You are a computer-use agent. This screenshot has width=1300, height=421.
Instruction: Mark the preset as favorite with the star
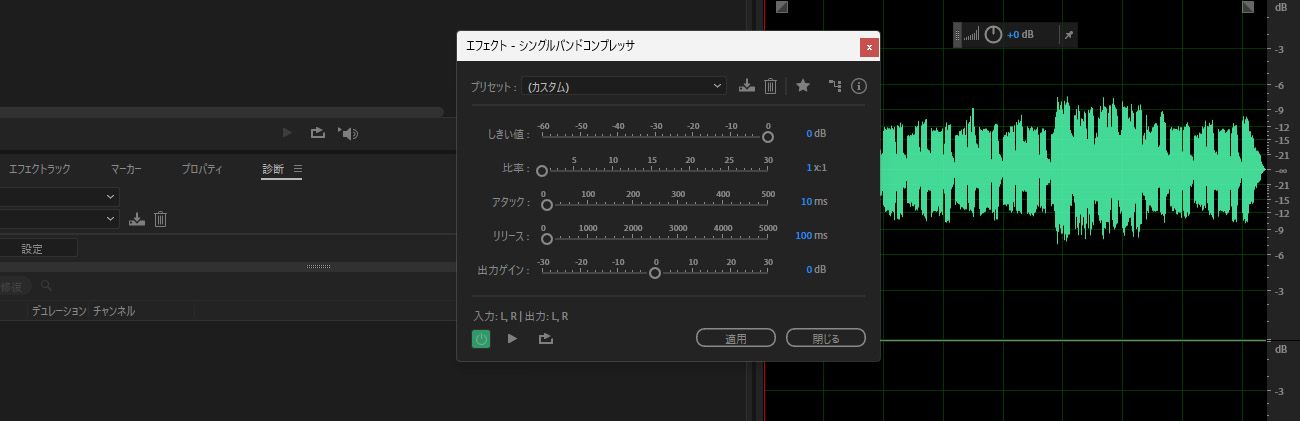pyautogui.click(x=803, y=86)
